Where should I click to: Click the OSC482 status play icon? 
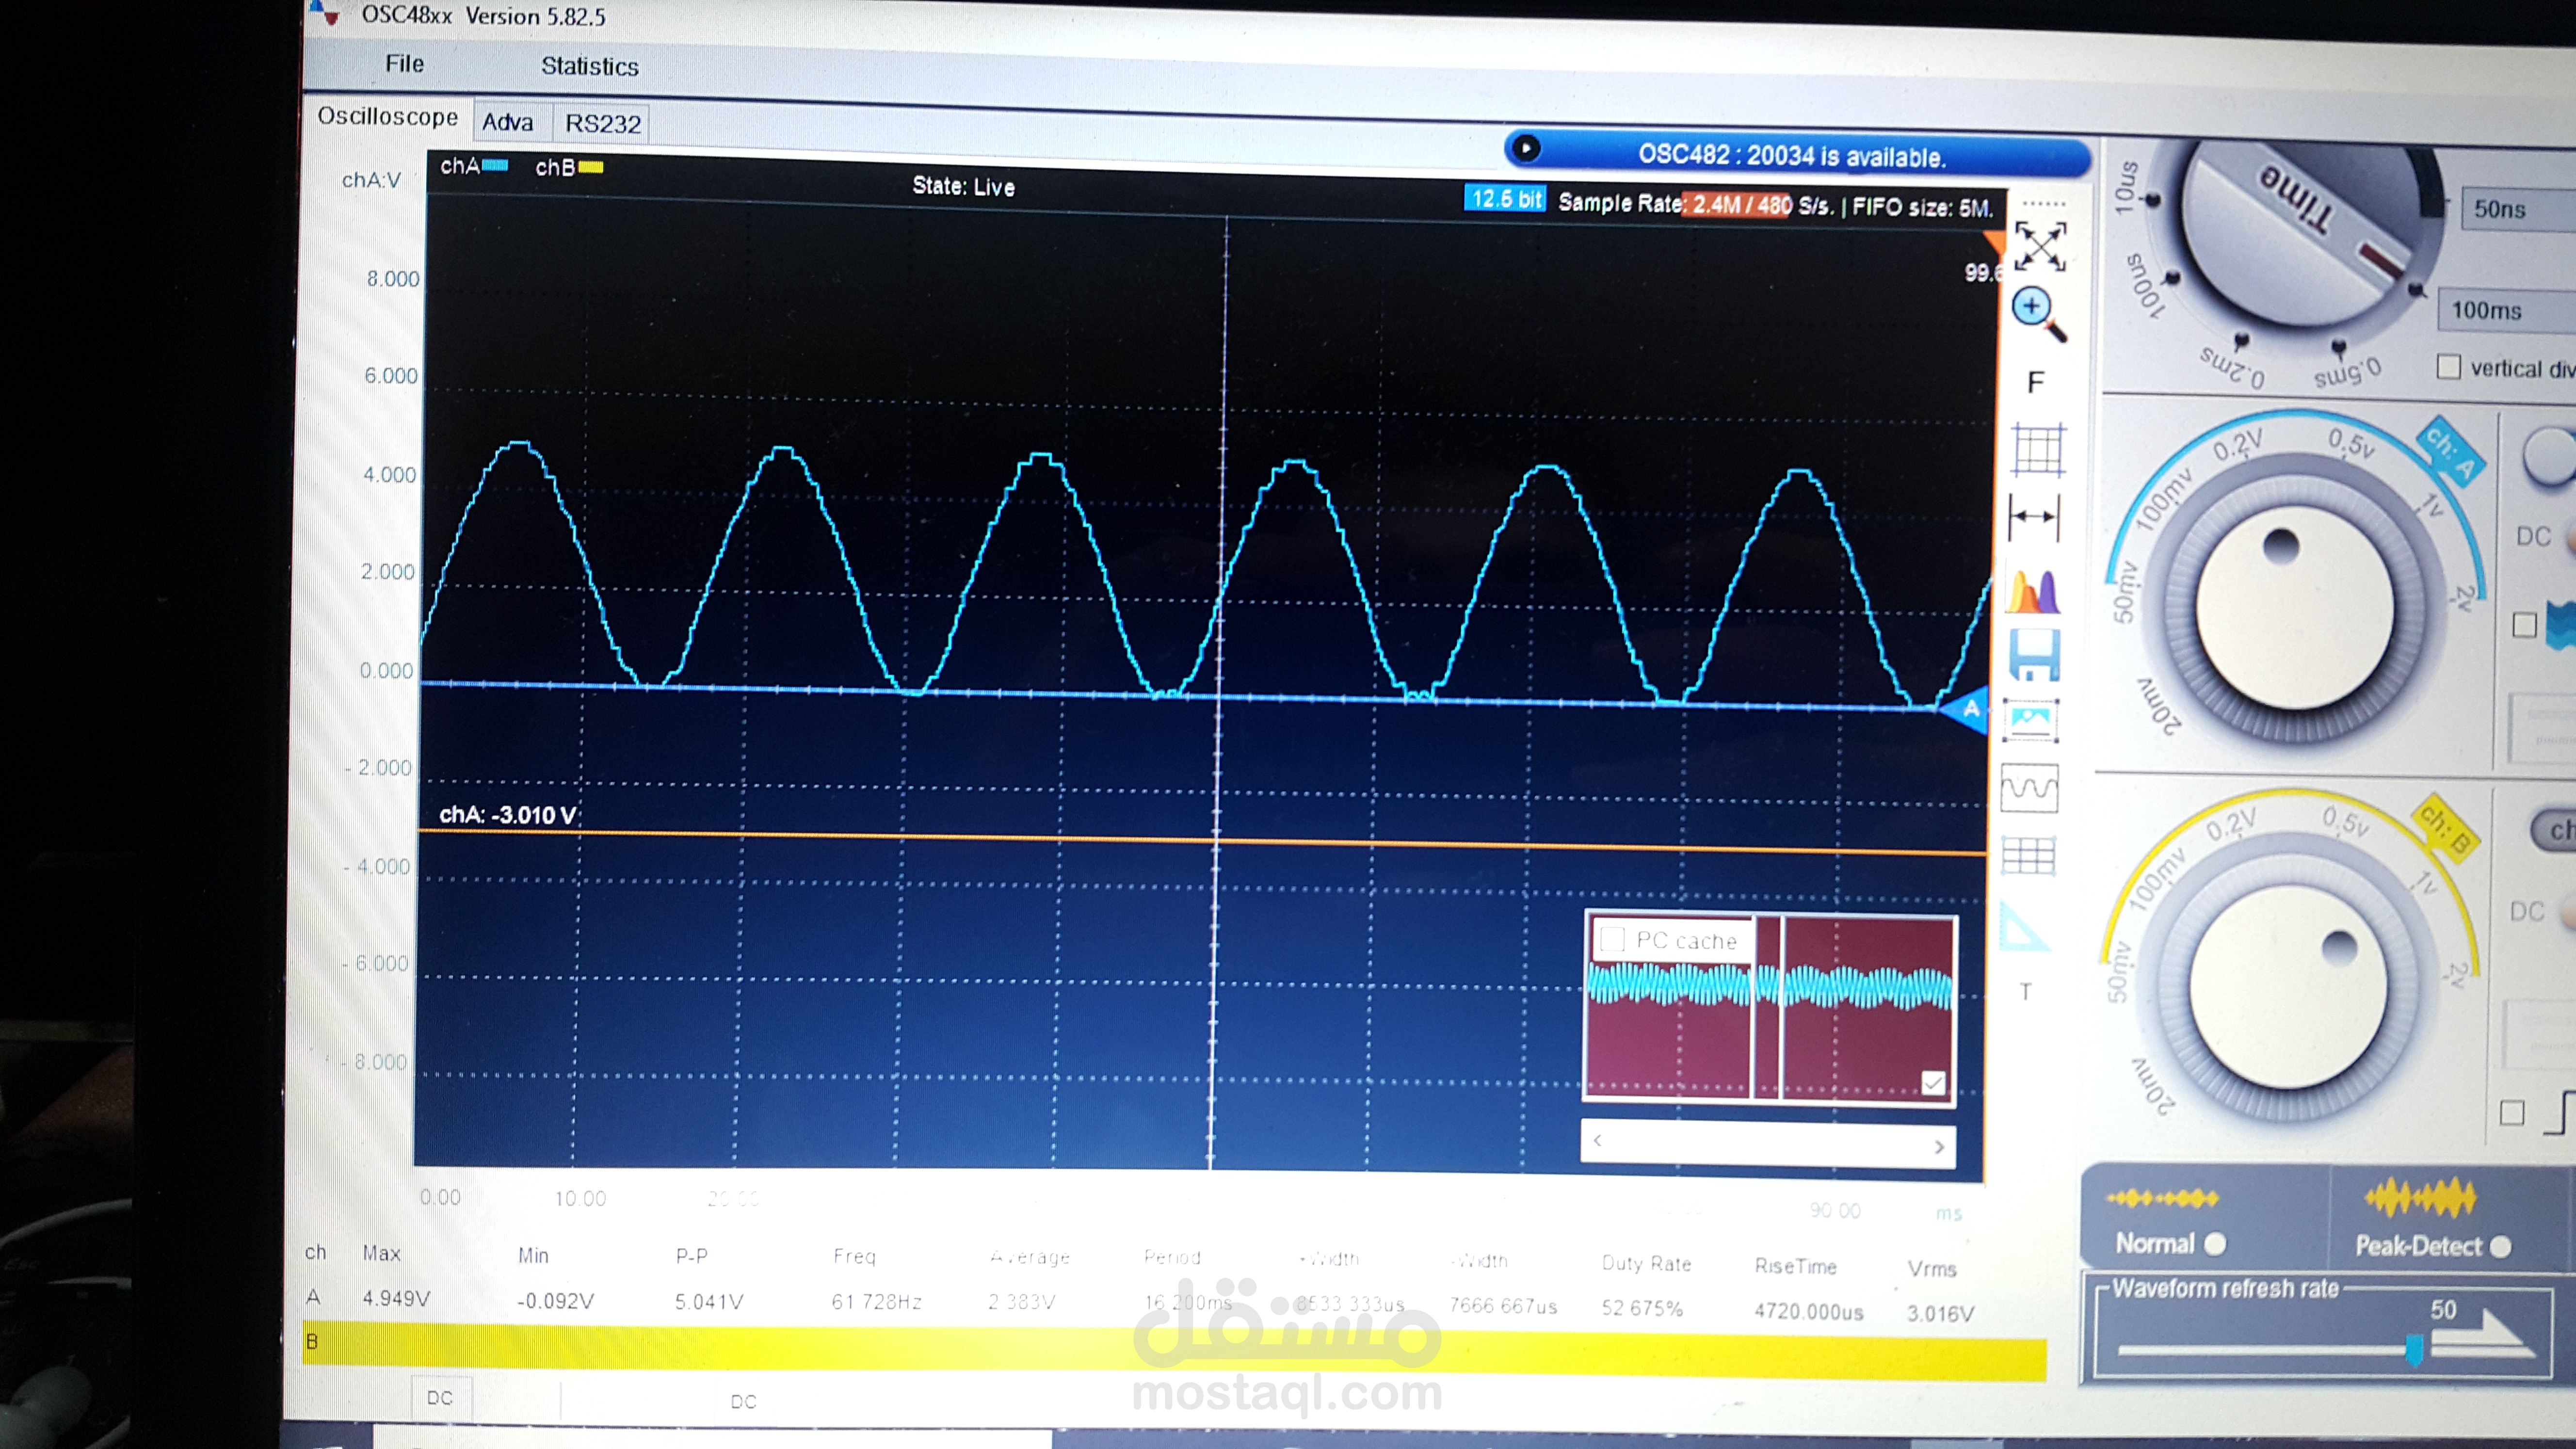(1525, 149)
